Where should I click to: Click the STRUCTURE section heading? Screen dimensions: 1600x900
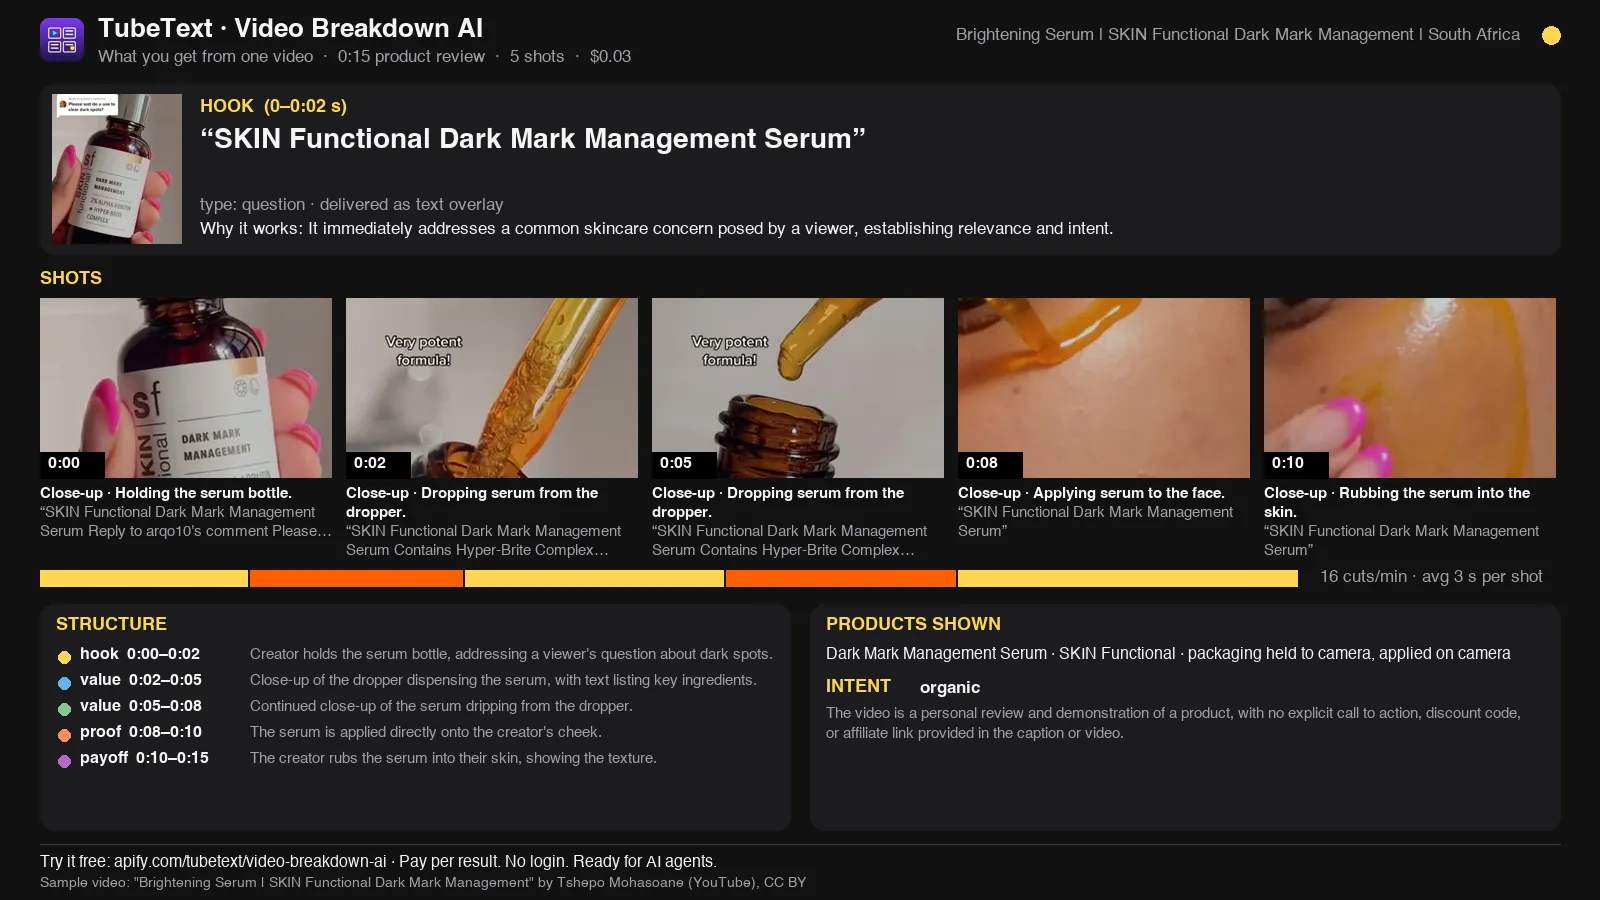tap(111, 624)
